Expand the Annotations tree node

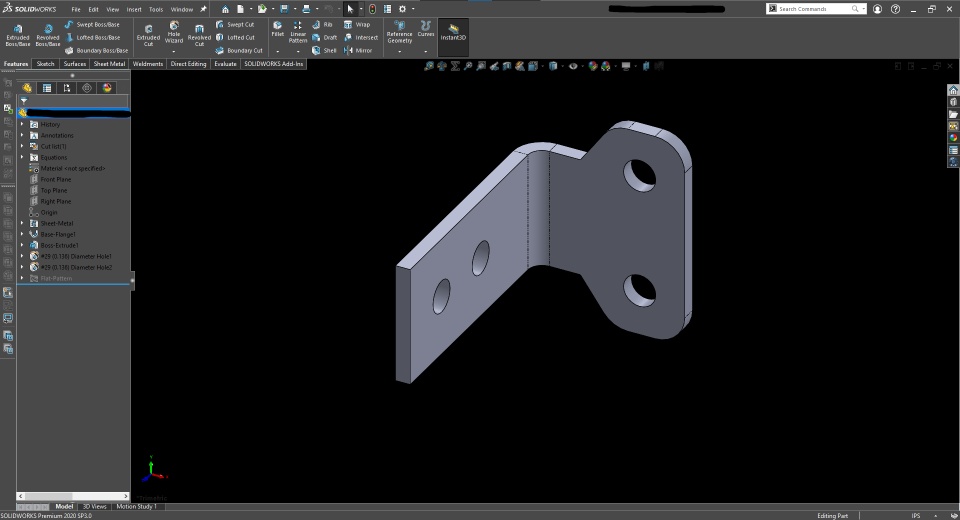[x=22, y=135]
